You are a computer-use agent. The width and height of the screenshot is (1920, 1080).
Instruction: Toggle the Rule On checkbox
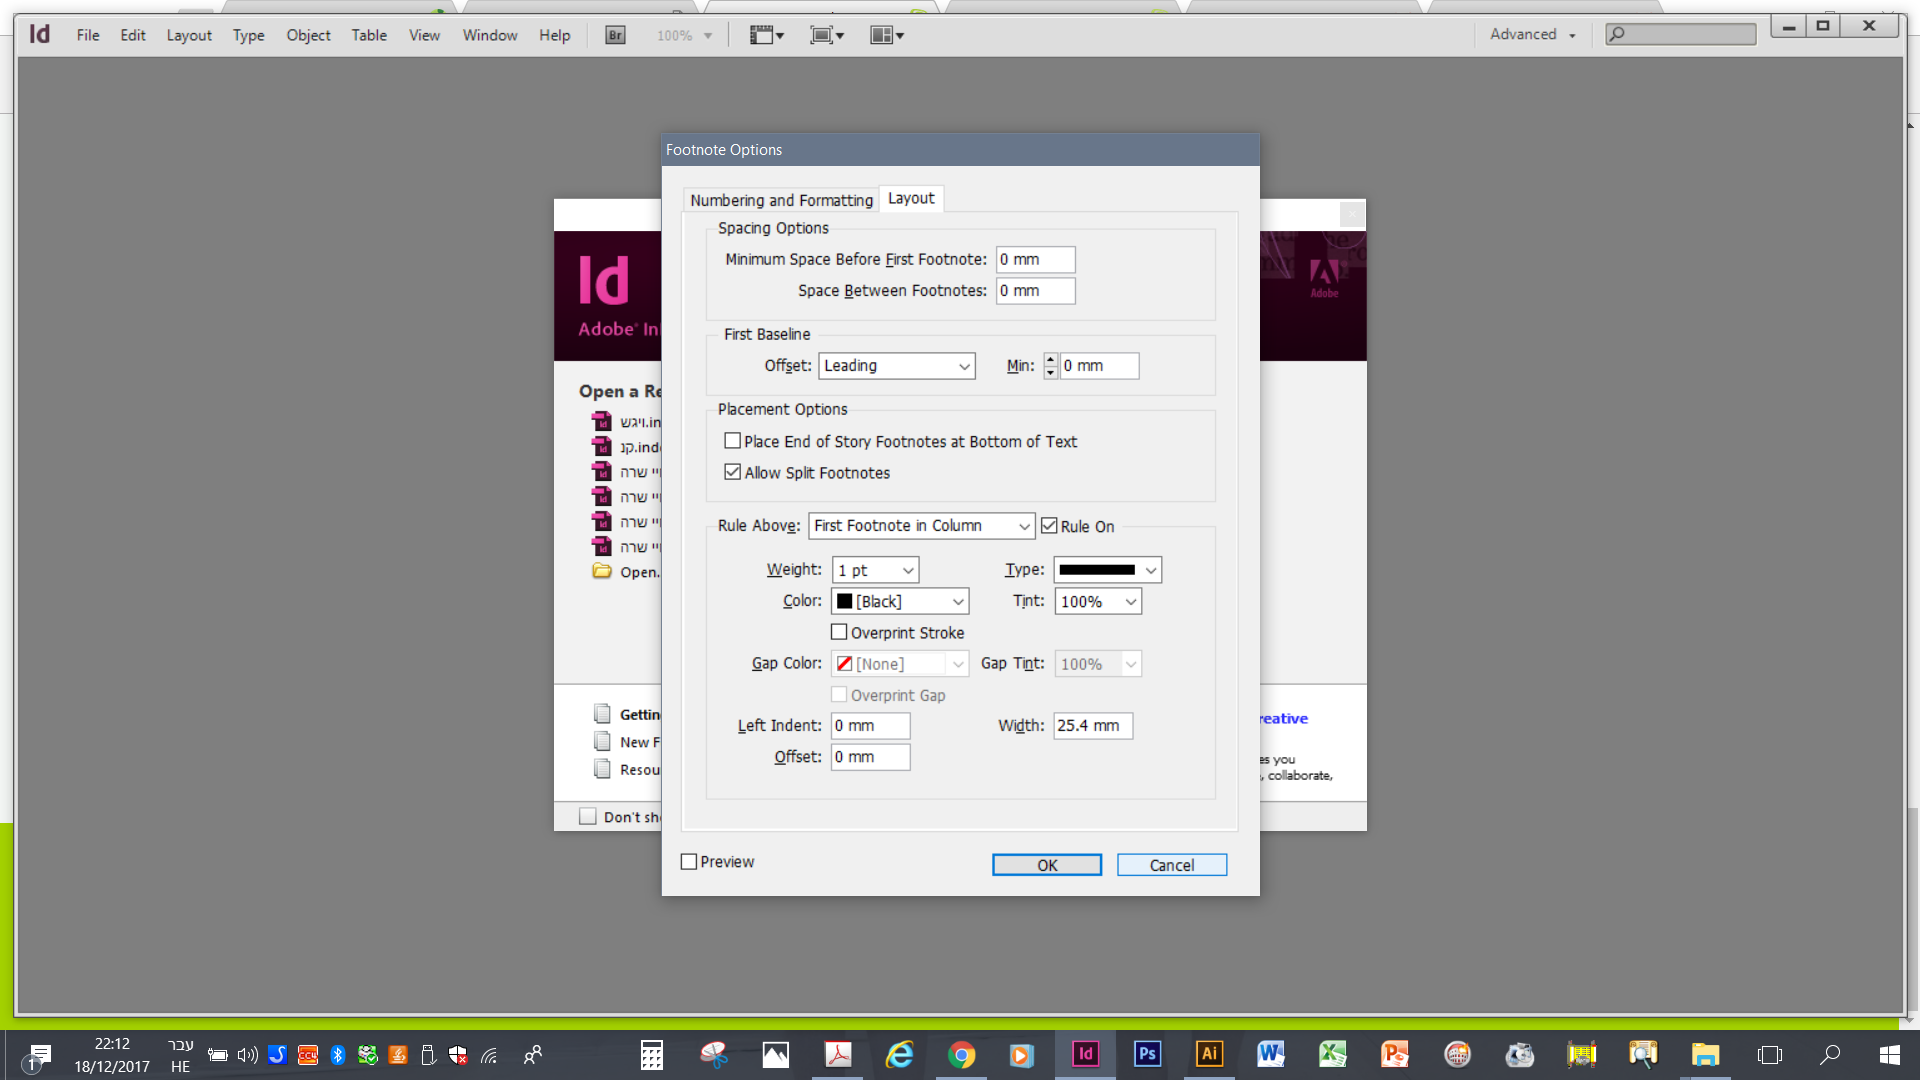point(1049,526)
